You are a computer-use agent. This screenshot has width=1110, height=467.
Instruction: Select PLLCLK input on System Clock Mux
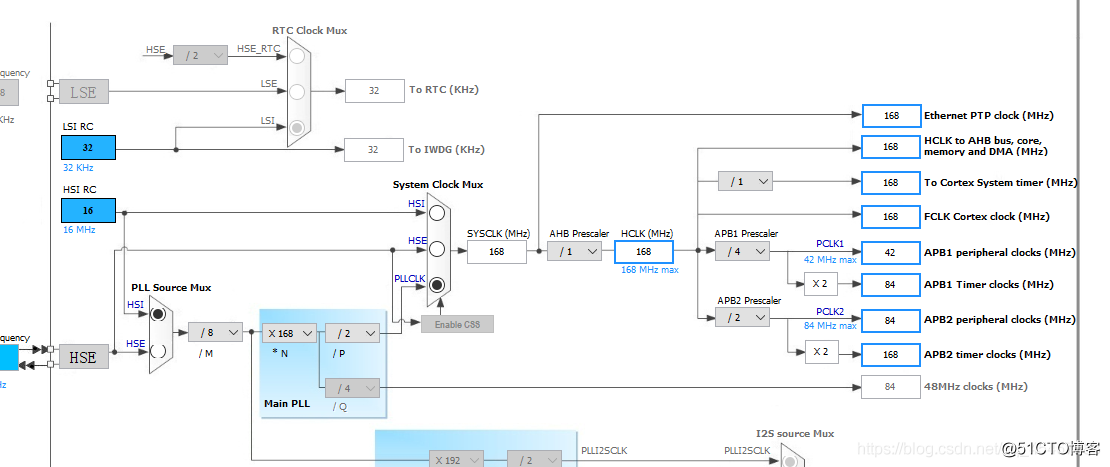click(x=436, y=285)
